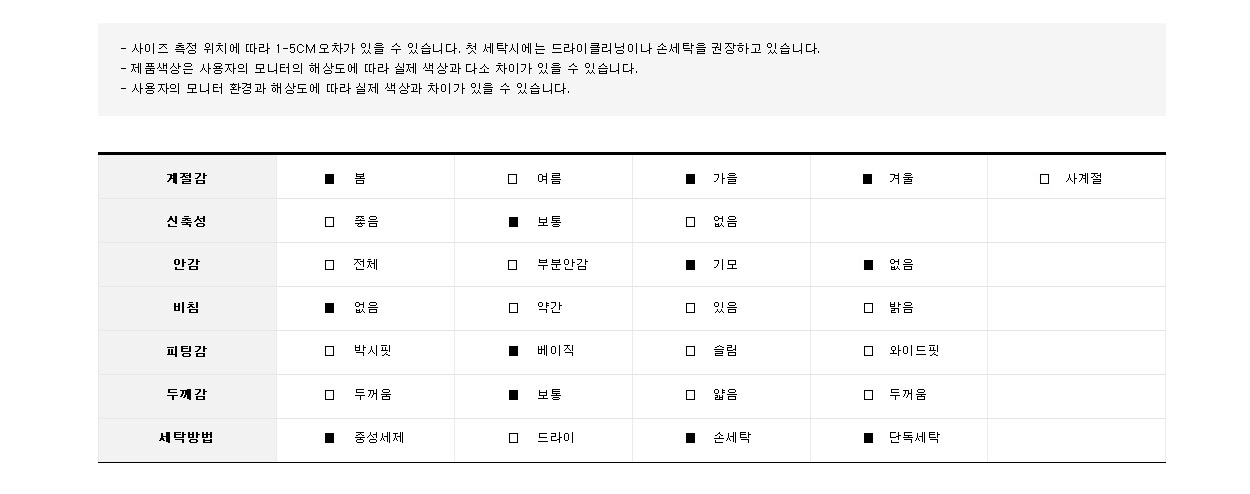Uncheck the 겨울 season checkbox
Screen dimensions: 1250x494
click(868, 179)
